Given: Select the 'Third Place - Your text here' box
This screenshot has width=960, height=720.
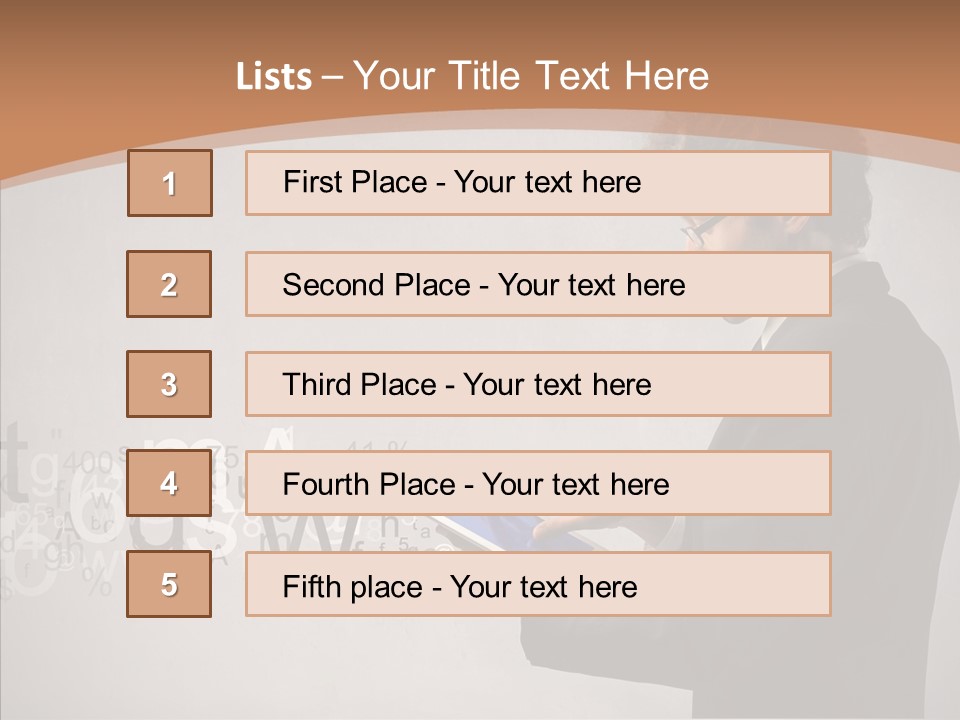Looking at the screenshot, I should [x=537, y=384].
